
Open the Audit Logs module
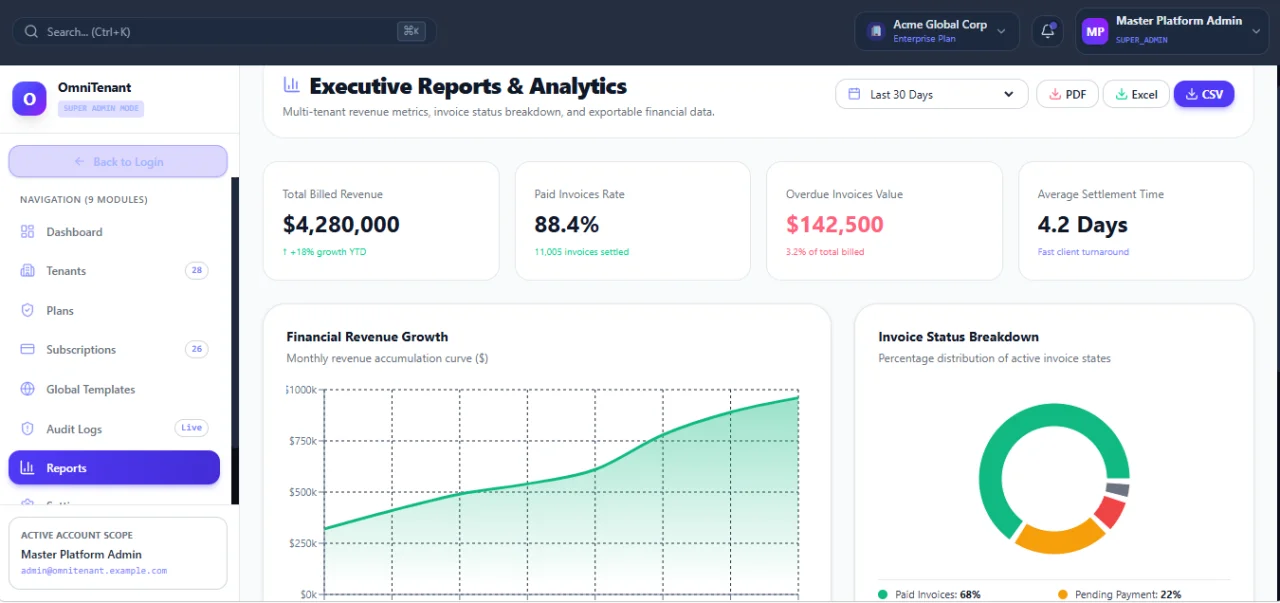[x=114, y=429]
